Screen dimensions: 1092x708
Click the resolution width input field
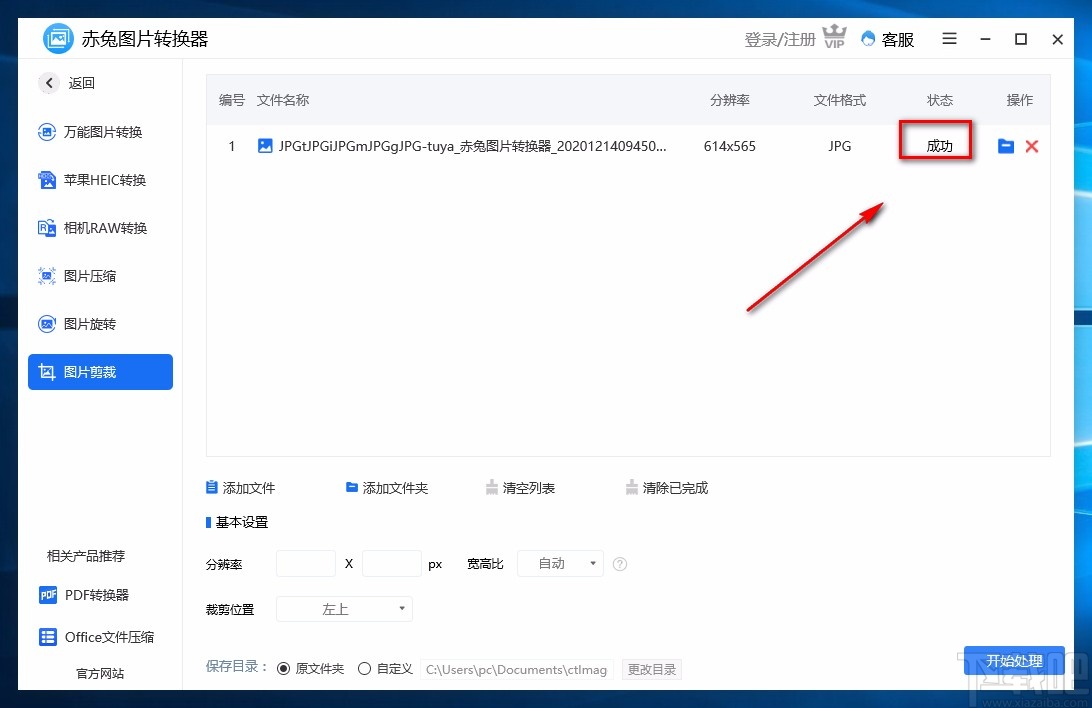click(305, 563)
